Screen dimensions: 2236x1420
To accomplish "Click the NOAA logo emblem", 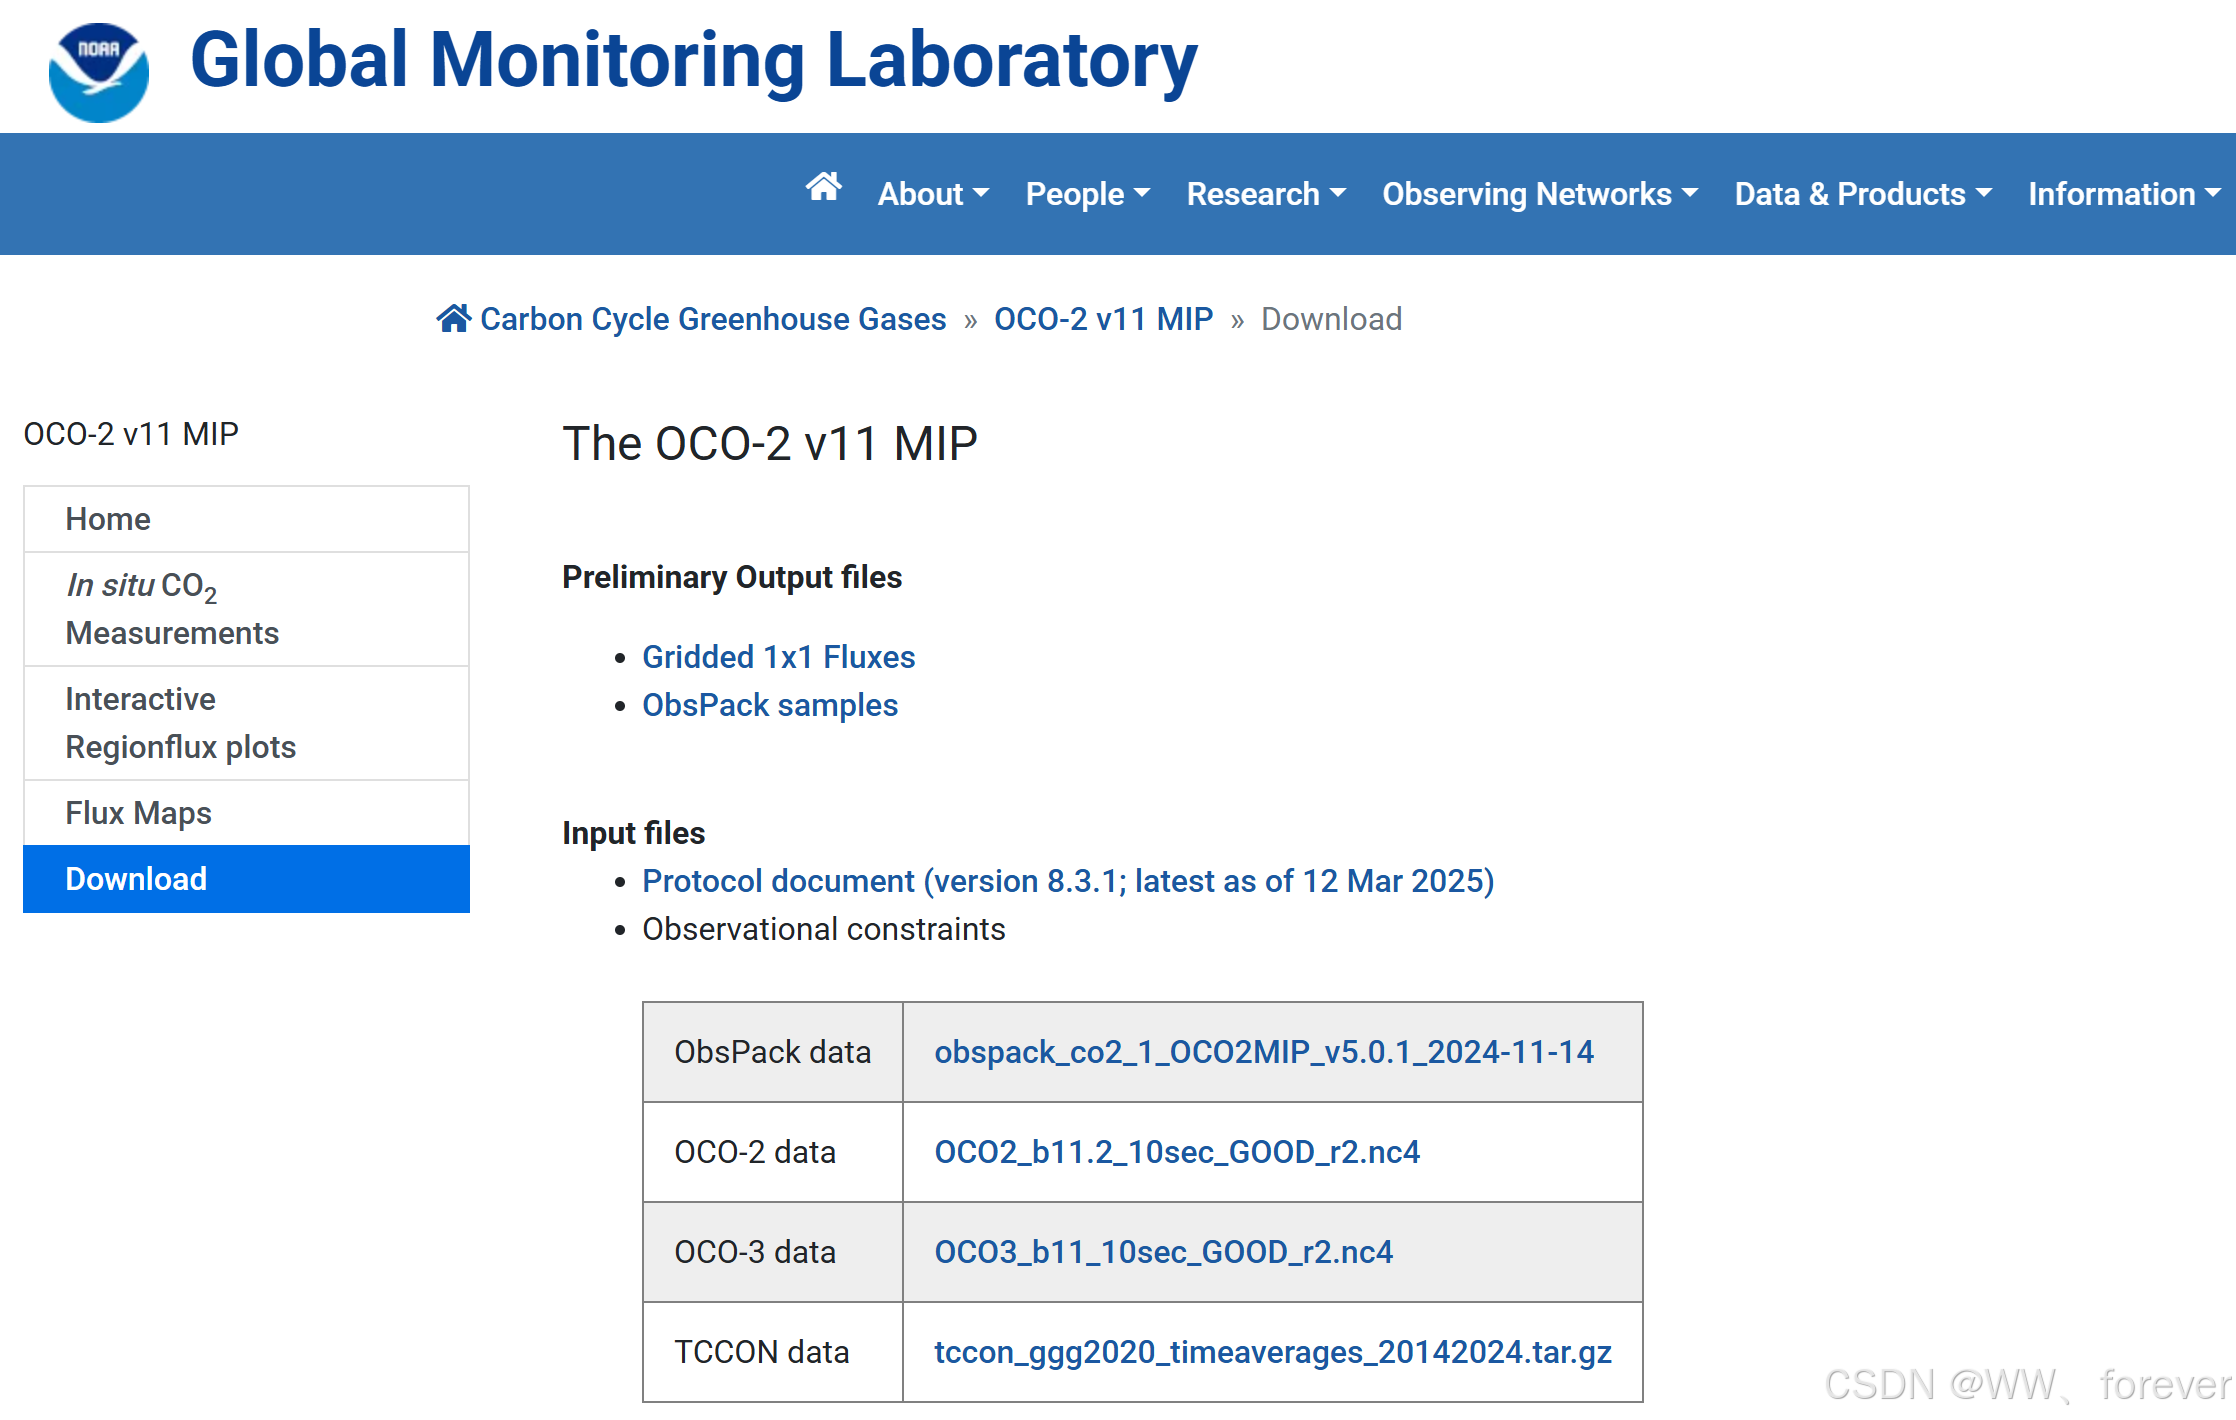I will tap(99, 72).
